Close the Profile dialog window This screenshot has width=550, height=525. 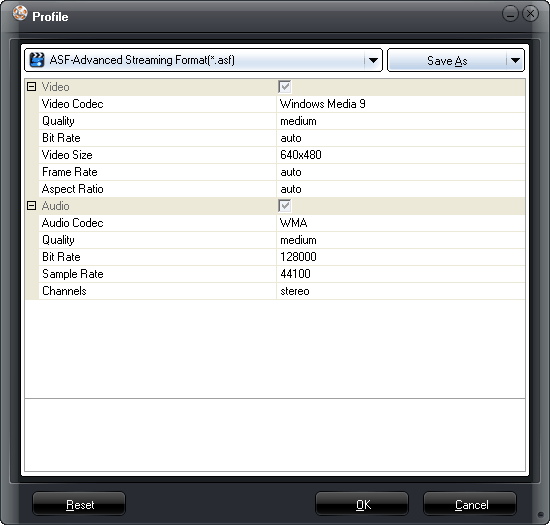tap(530, 14)
